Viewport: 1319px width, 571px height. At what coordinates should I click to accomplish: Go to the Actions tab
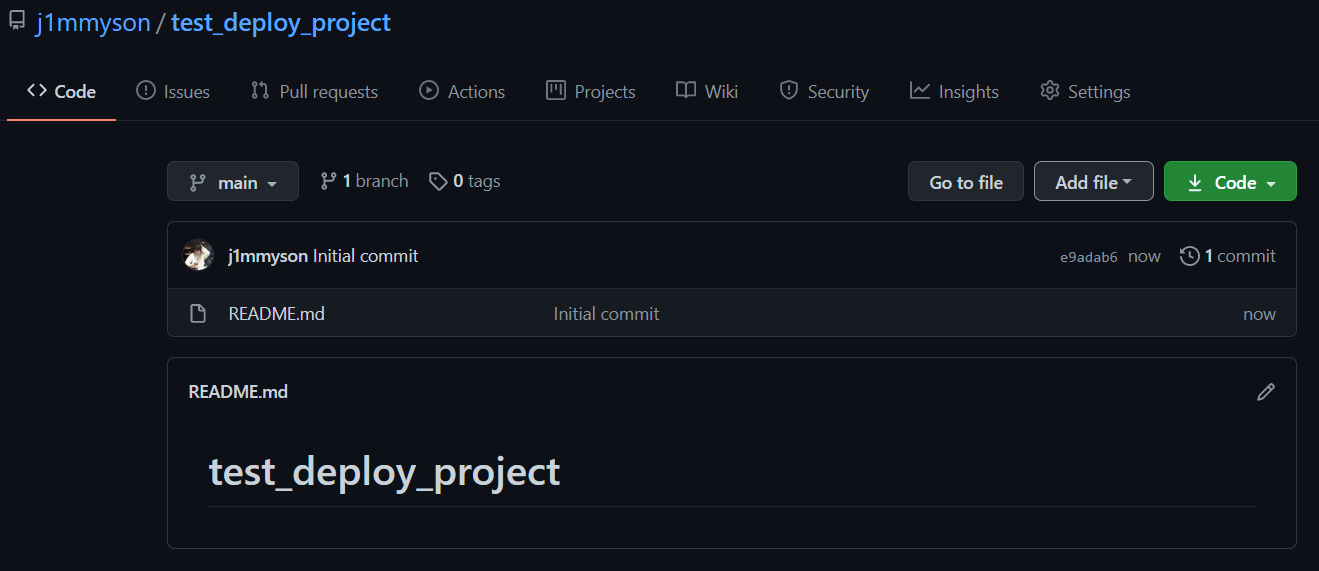(x=462, y=91)
